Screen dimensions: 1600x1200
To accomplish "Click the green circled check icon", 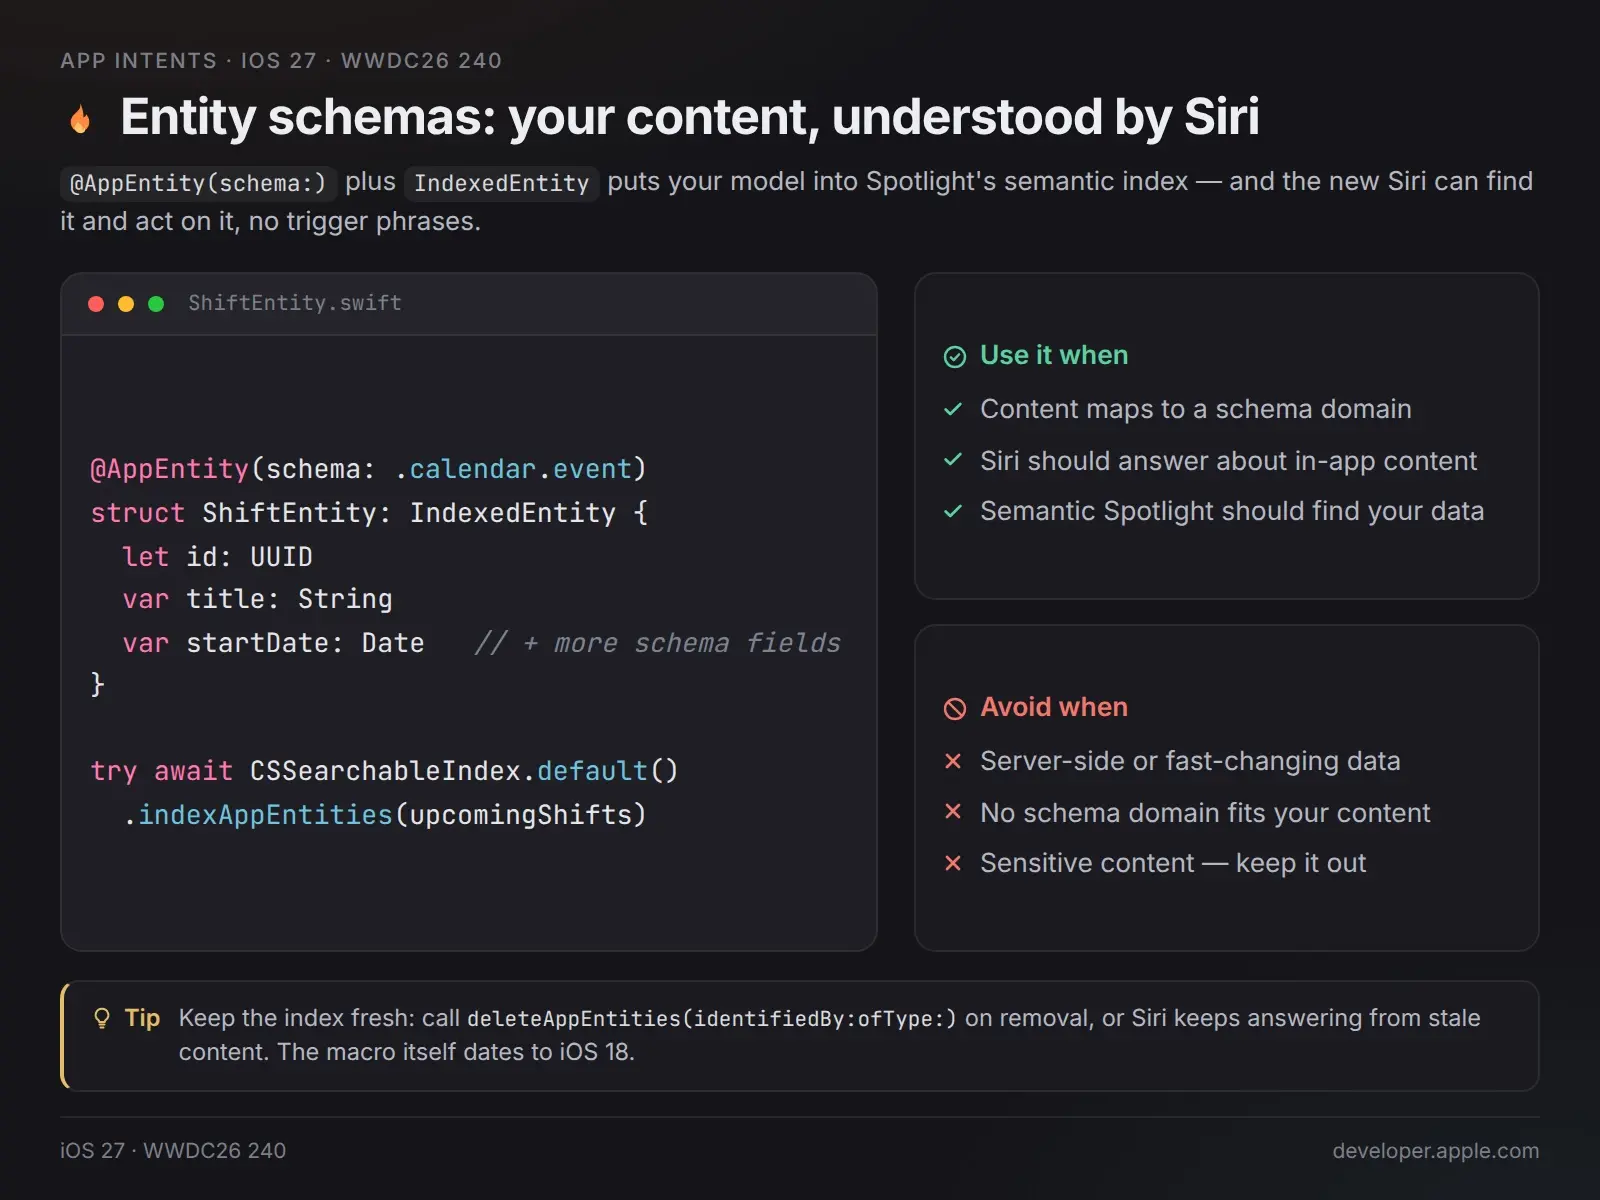I will [x=955, y=357].
